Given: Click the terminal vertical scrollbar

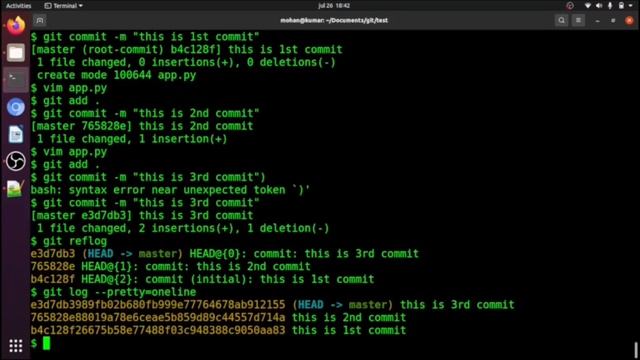Looking at the screenshot, I should click(636, 350).
